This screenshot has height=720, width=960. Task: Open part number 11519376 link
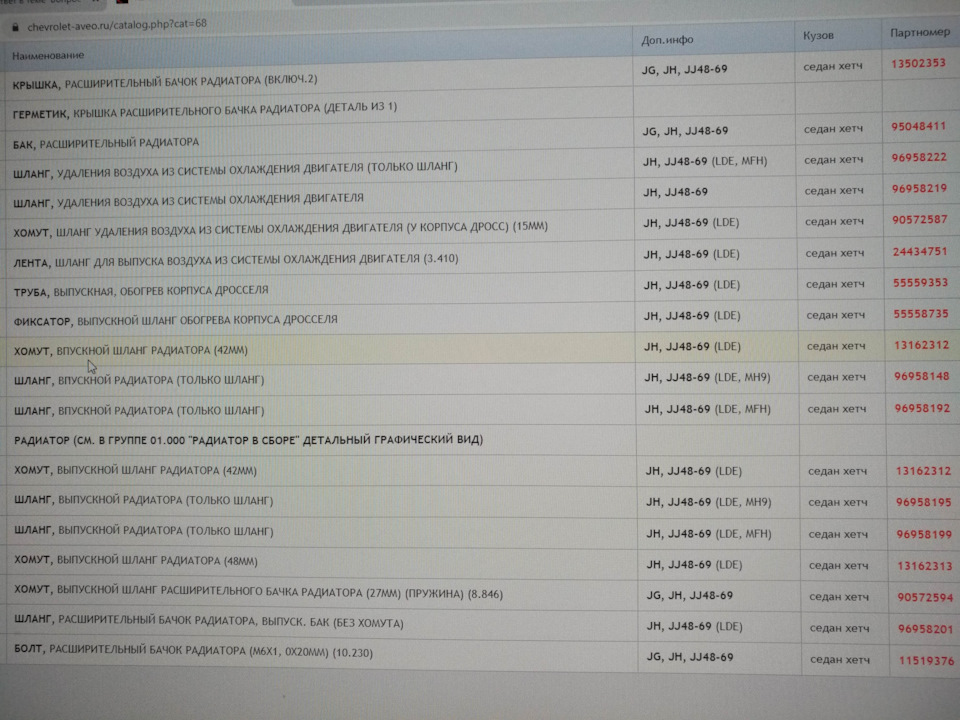pos(926,661)
